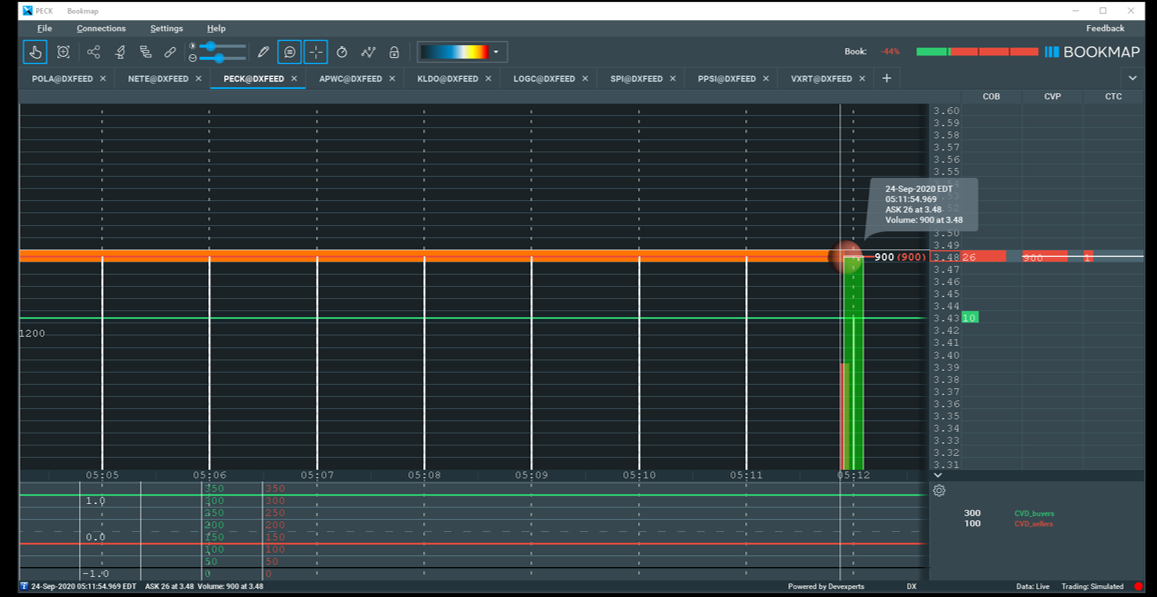Toggle the padlock lock icon
The height and width of the screenshot is (597, 1157).
coord(394,52)
